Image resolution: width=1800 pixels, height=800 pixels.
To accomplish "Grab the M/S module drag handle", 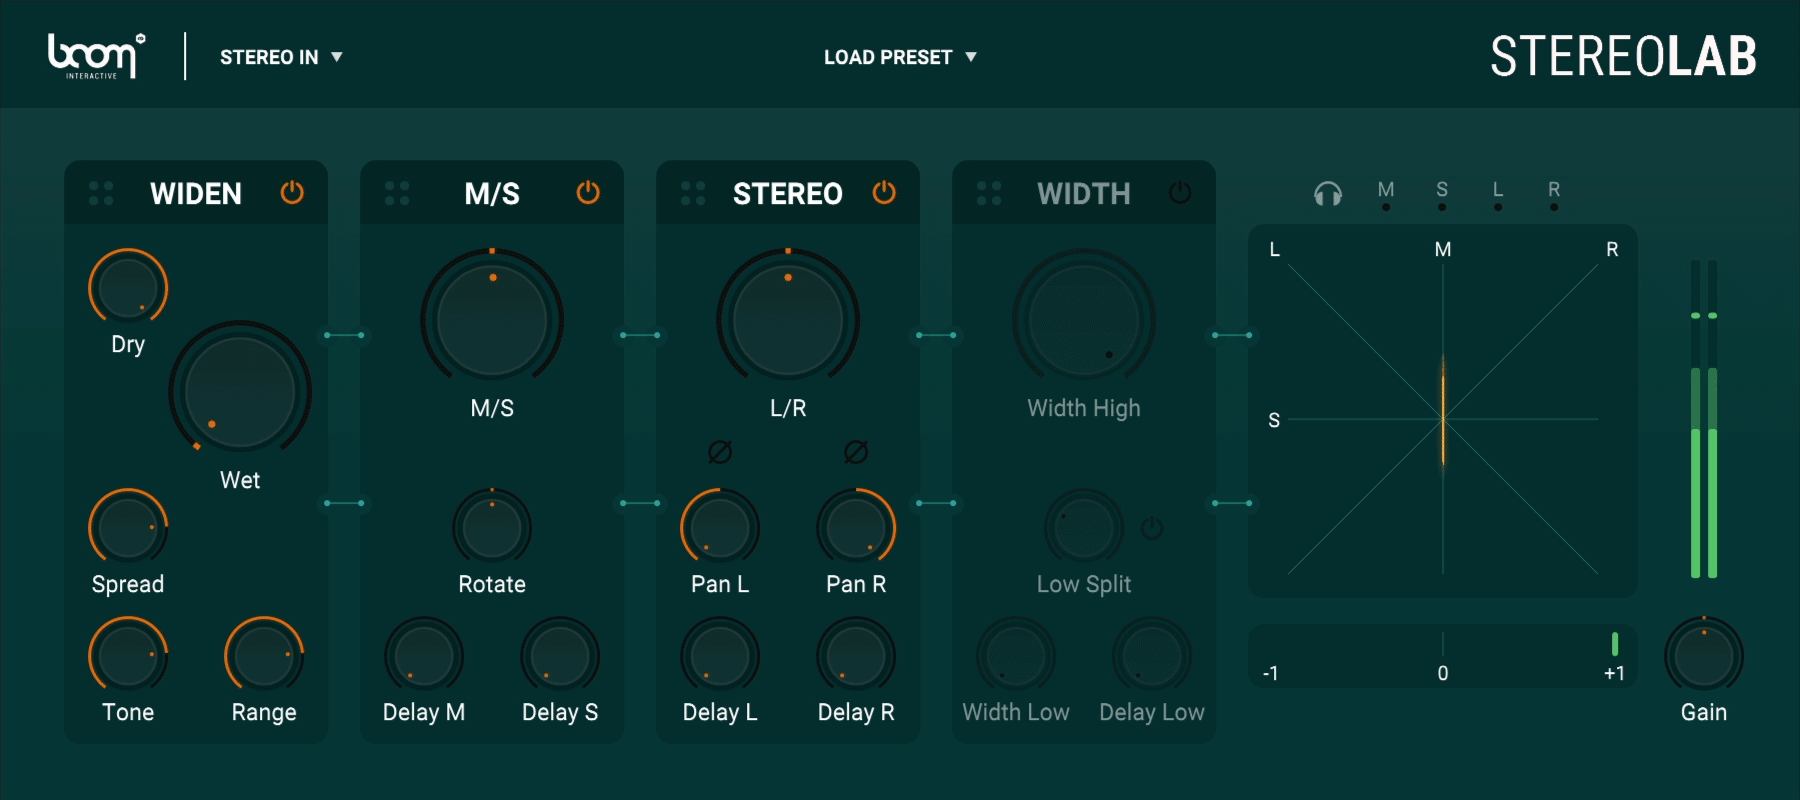I will click(397, 194).
